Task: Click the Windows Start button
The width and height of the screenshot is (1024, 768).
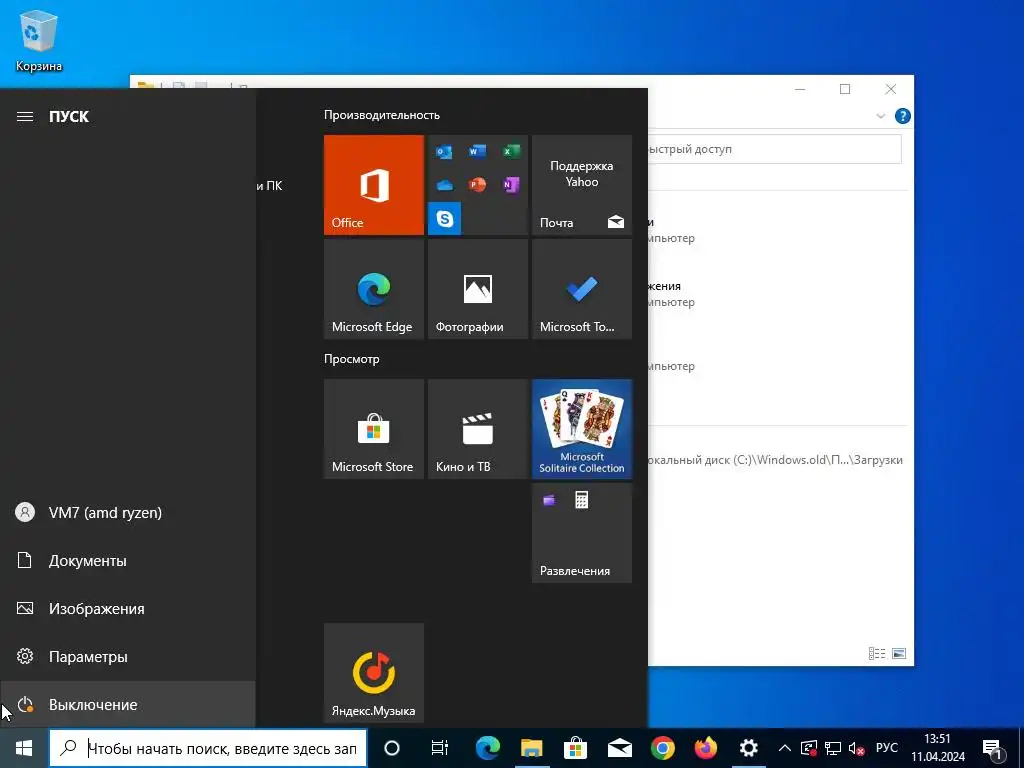Action: pos(24,748)
